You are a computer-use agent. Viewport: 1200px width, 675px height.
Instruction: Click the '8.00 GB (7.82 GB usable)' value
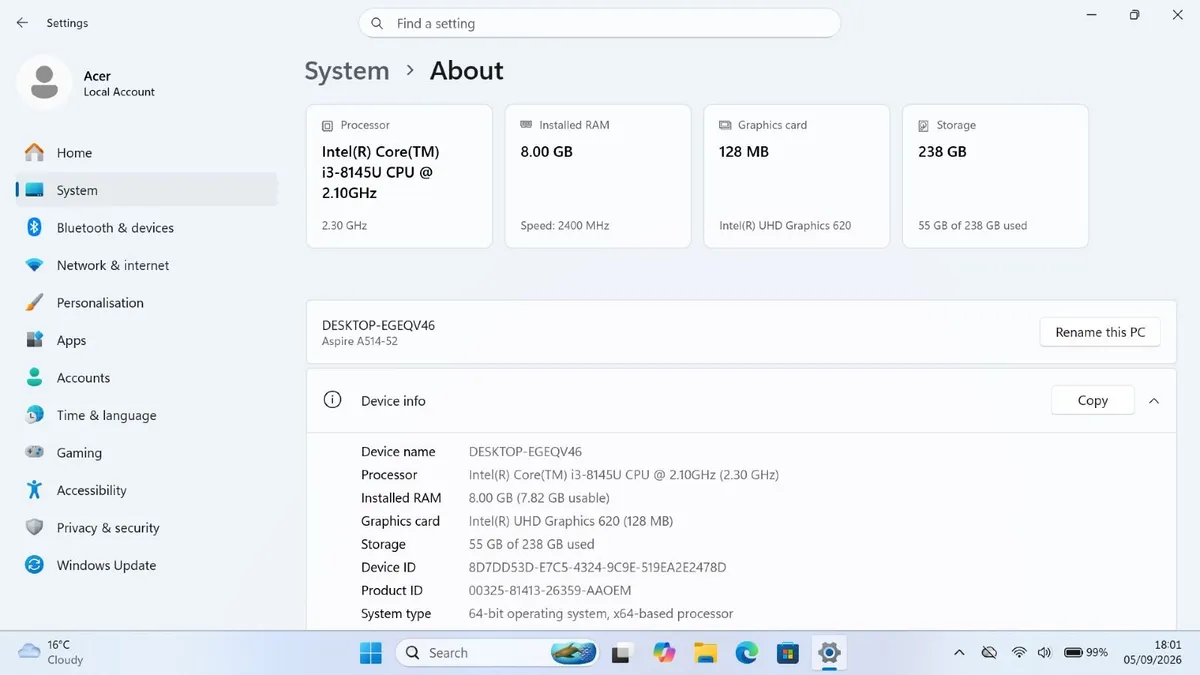click(539, 498)
